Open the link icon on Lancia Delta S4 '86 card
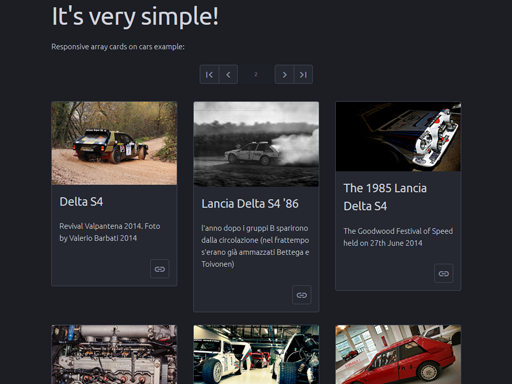Viewport: 512px width, 384px height. pos(302,295)
